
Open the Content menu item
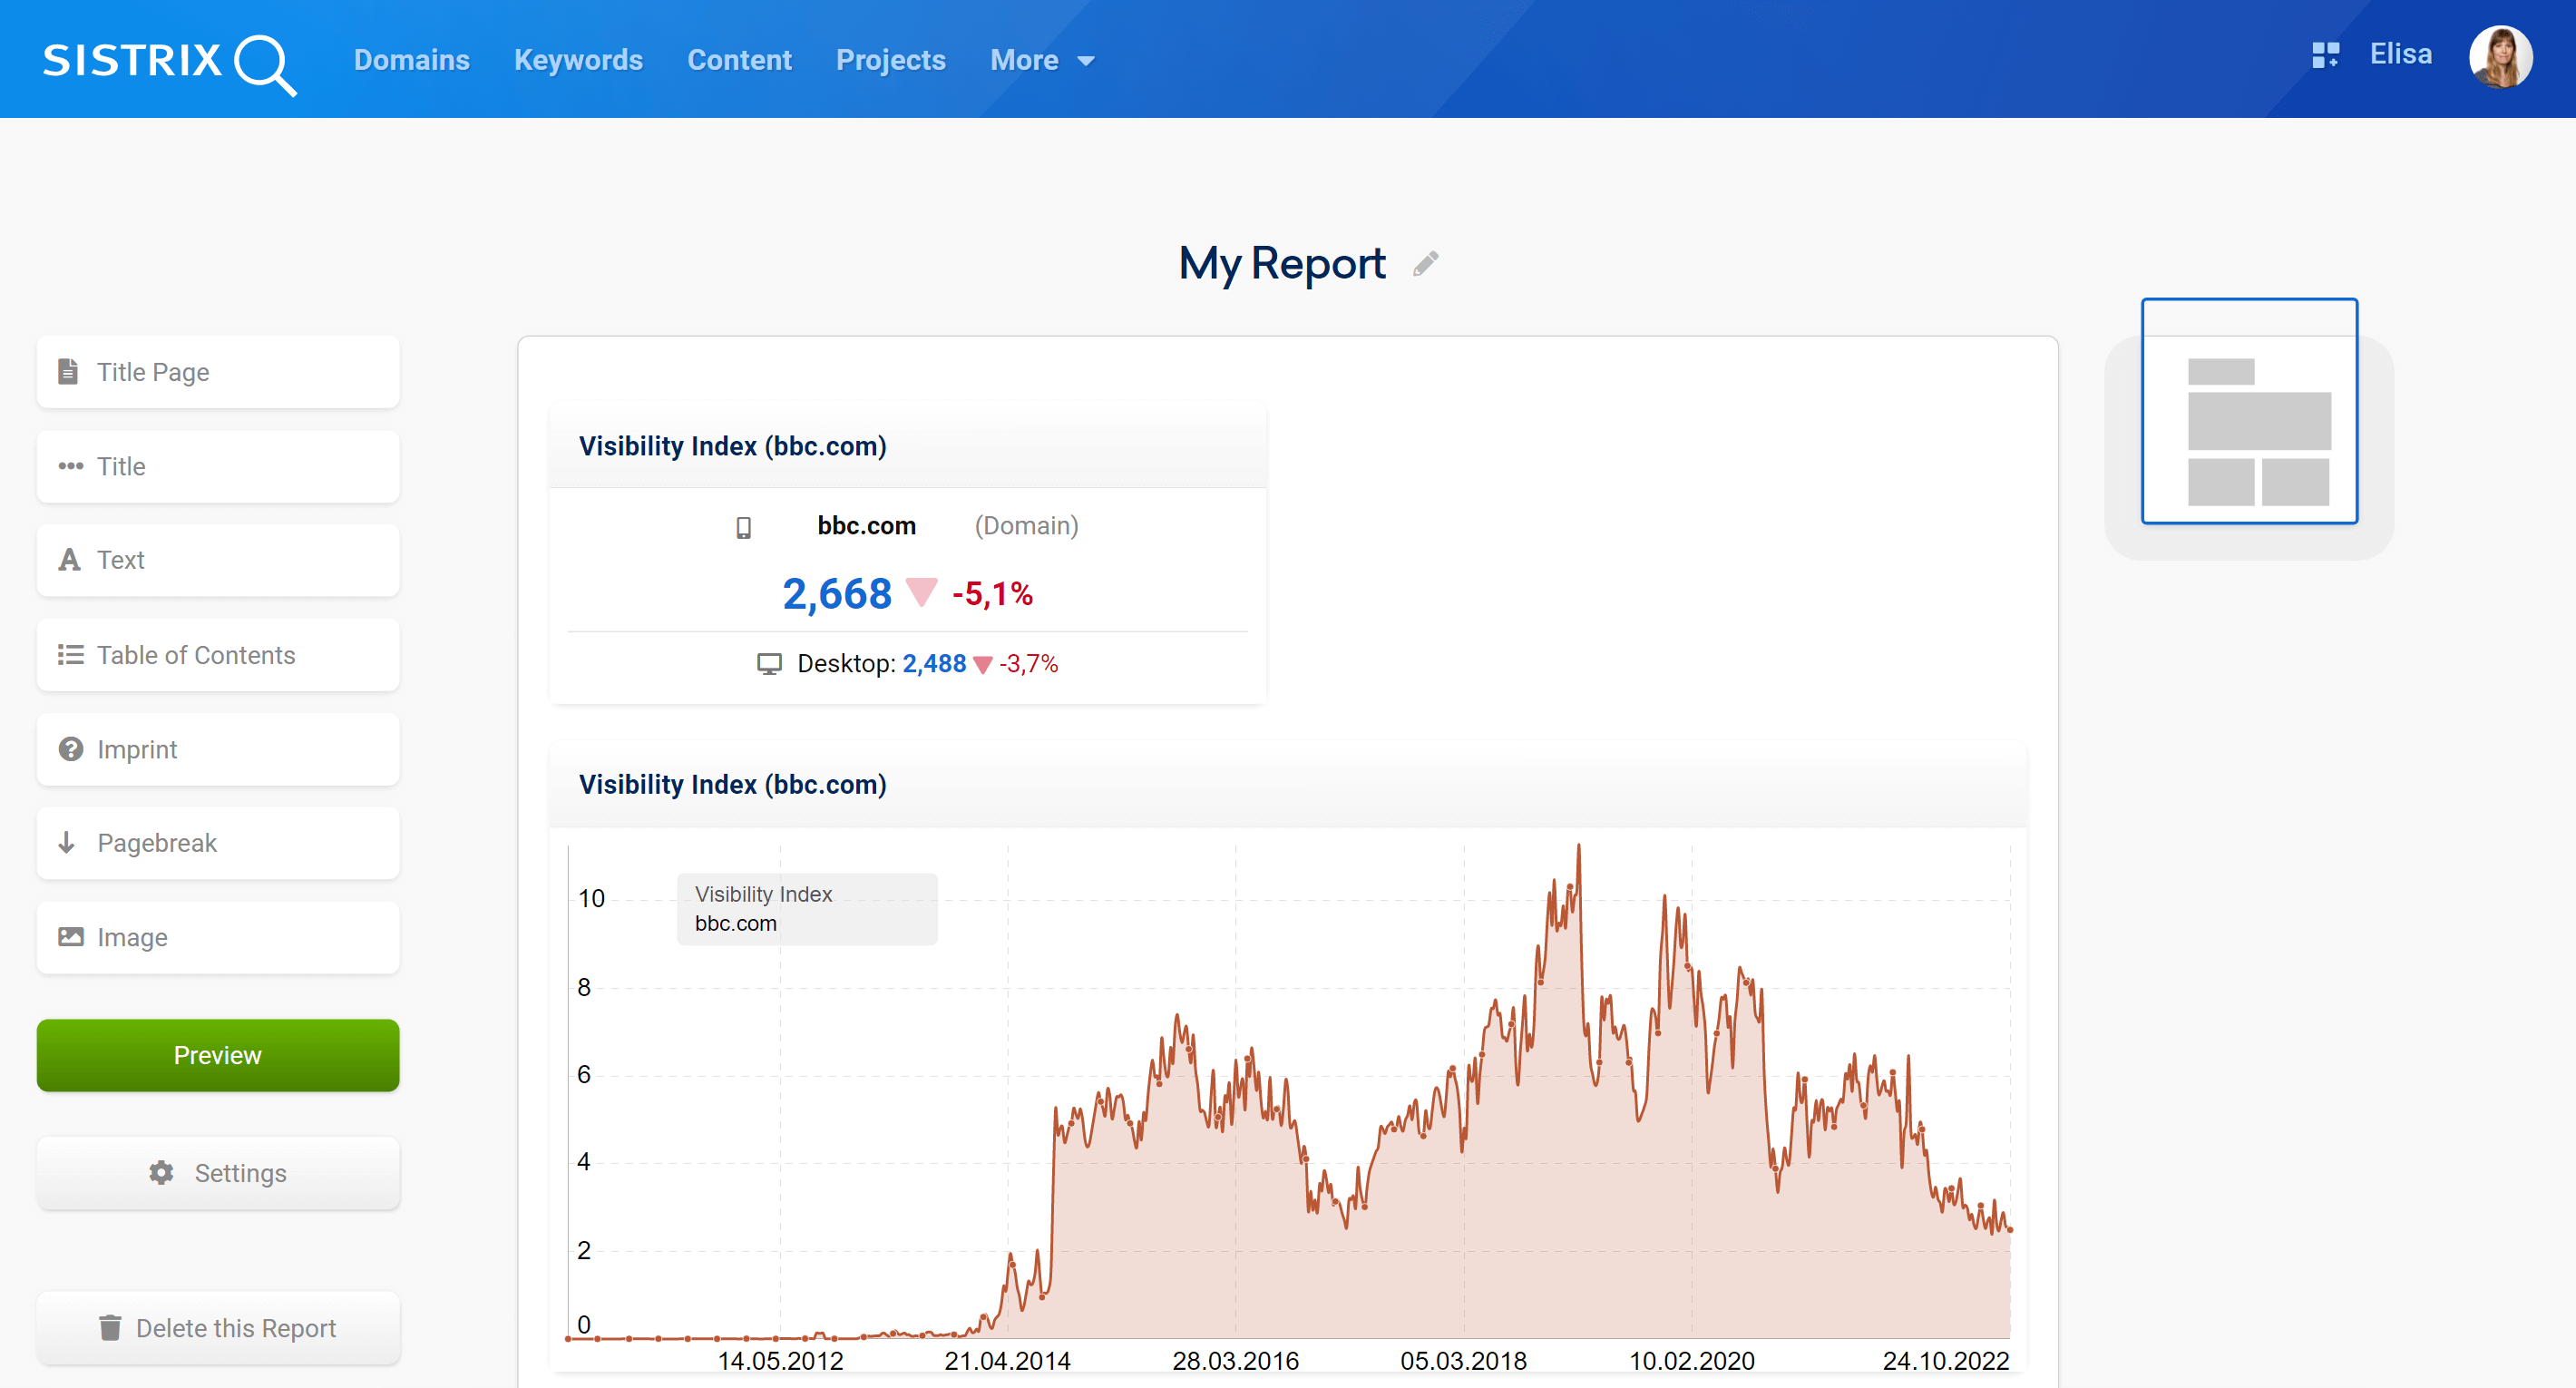pyautogui.click(x=739, y=60)
